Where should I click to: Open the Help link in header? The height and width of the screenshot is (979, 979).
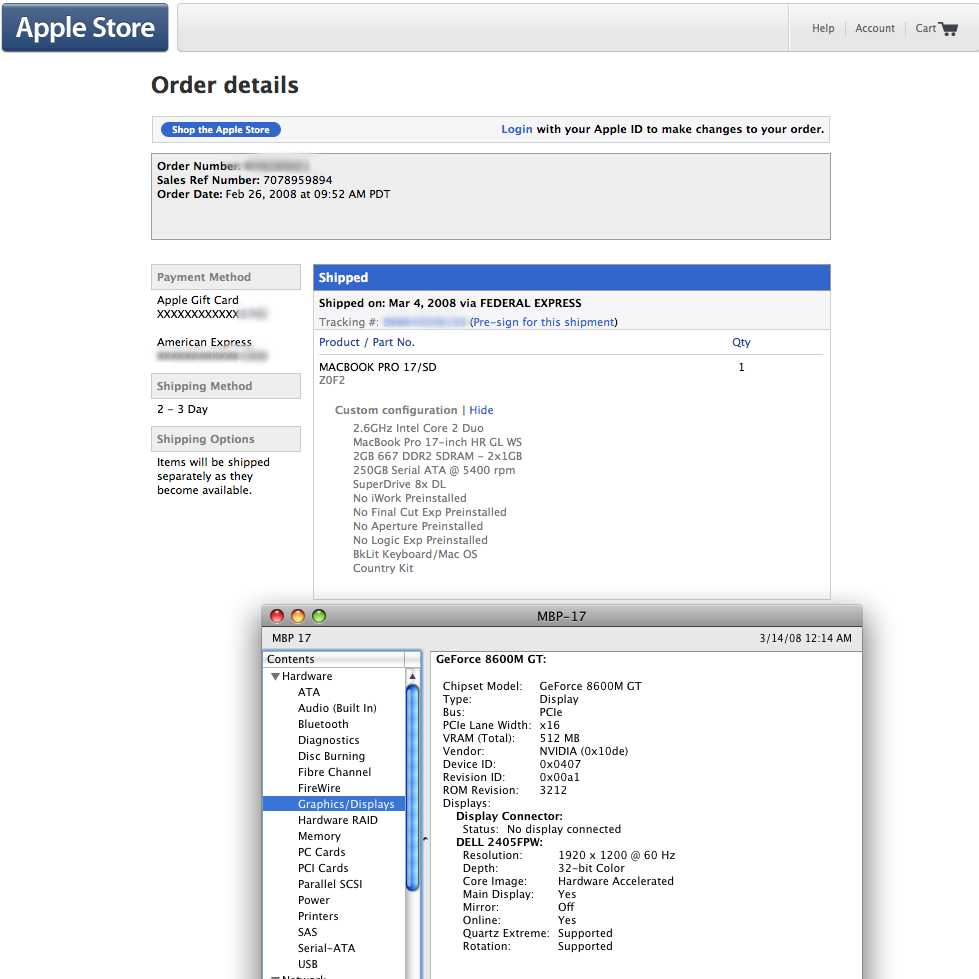pyautogui.click(x=823, y=28)
